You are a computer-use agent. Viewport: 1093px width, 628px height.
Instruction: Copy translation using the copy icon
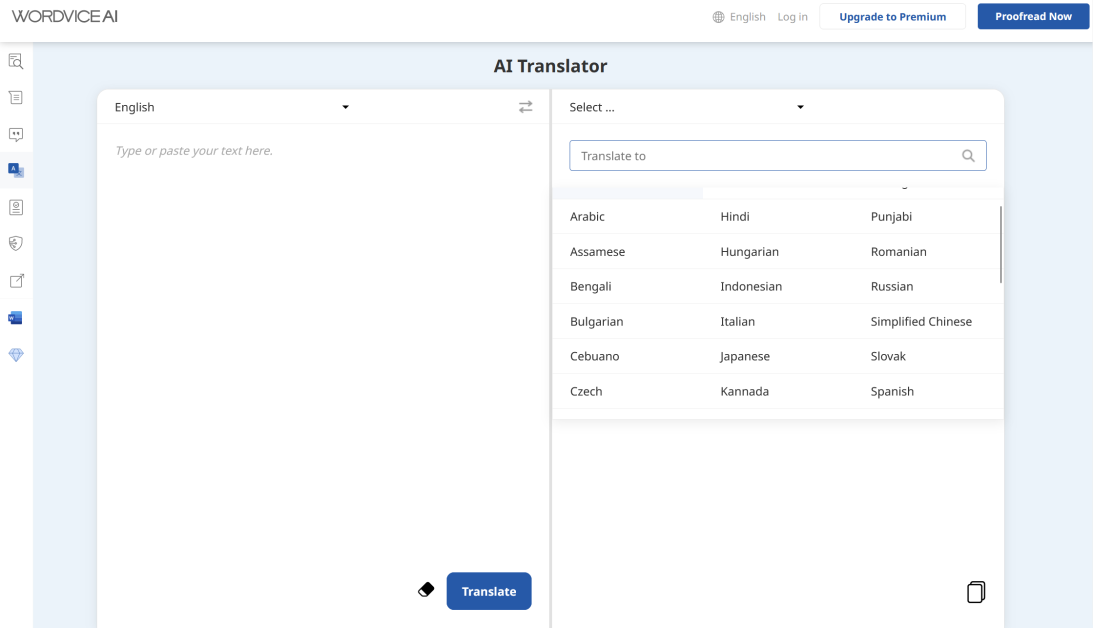click(976, 592)
